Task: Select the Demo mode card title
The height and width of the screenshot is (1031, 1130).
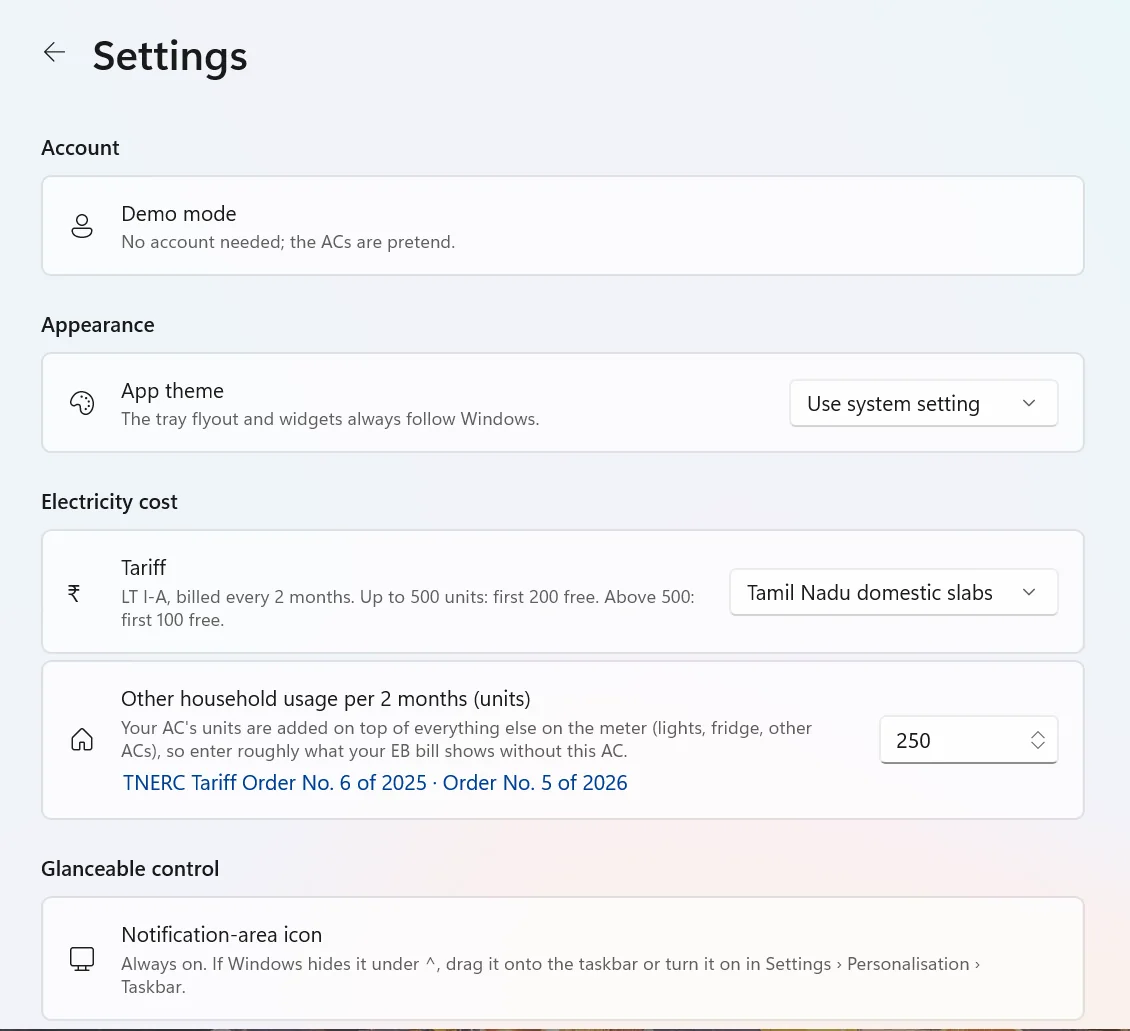Action: click(x=179, y=213)
